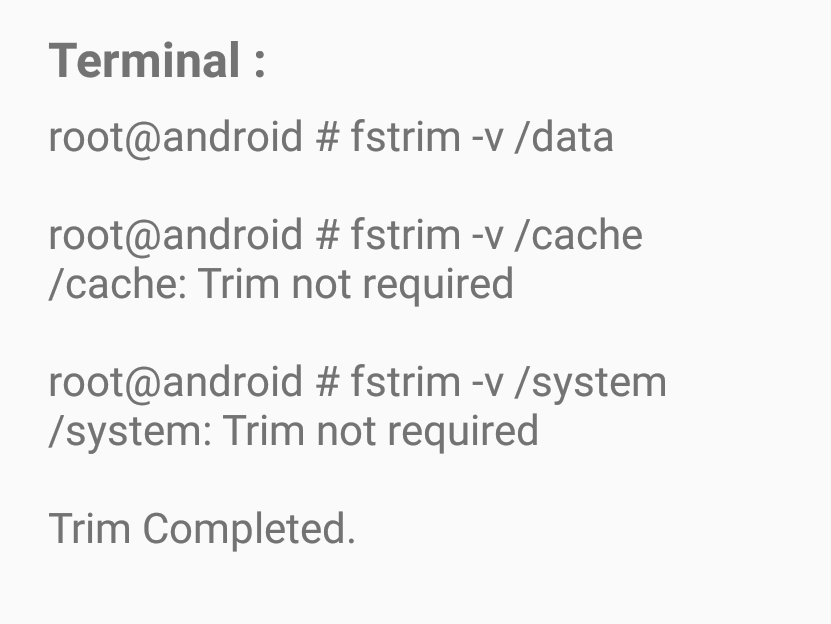Click the /cache: Trim not required output

click(281, 284)
